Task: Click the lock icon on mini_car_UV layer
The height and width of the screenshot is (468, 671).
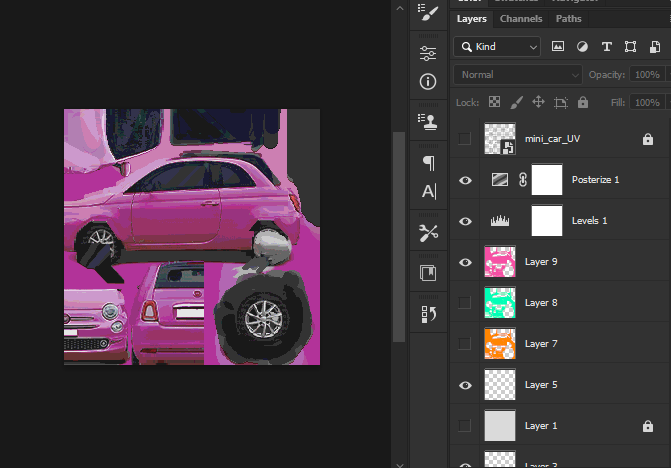Action: (x=648, y=139)
